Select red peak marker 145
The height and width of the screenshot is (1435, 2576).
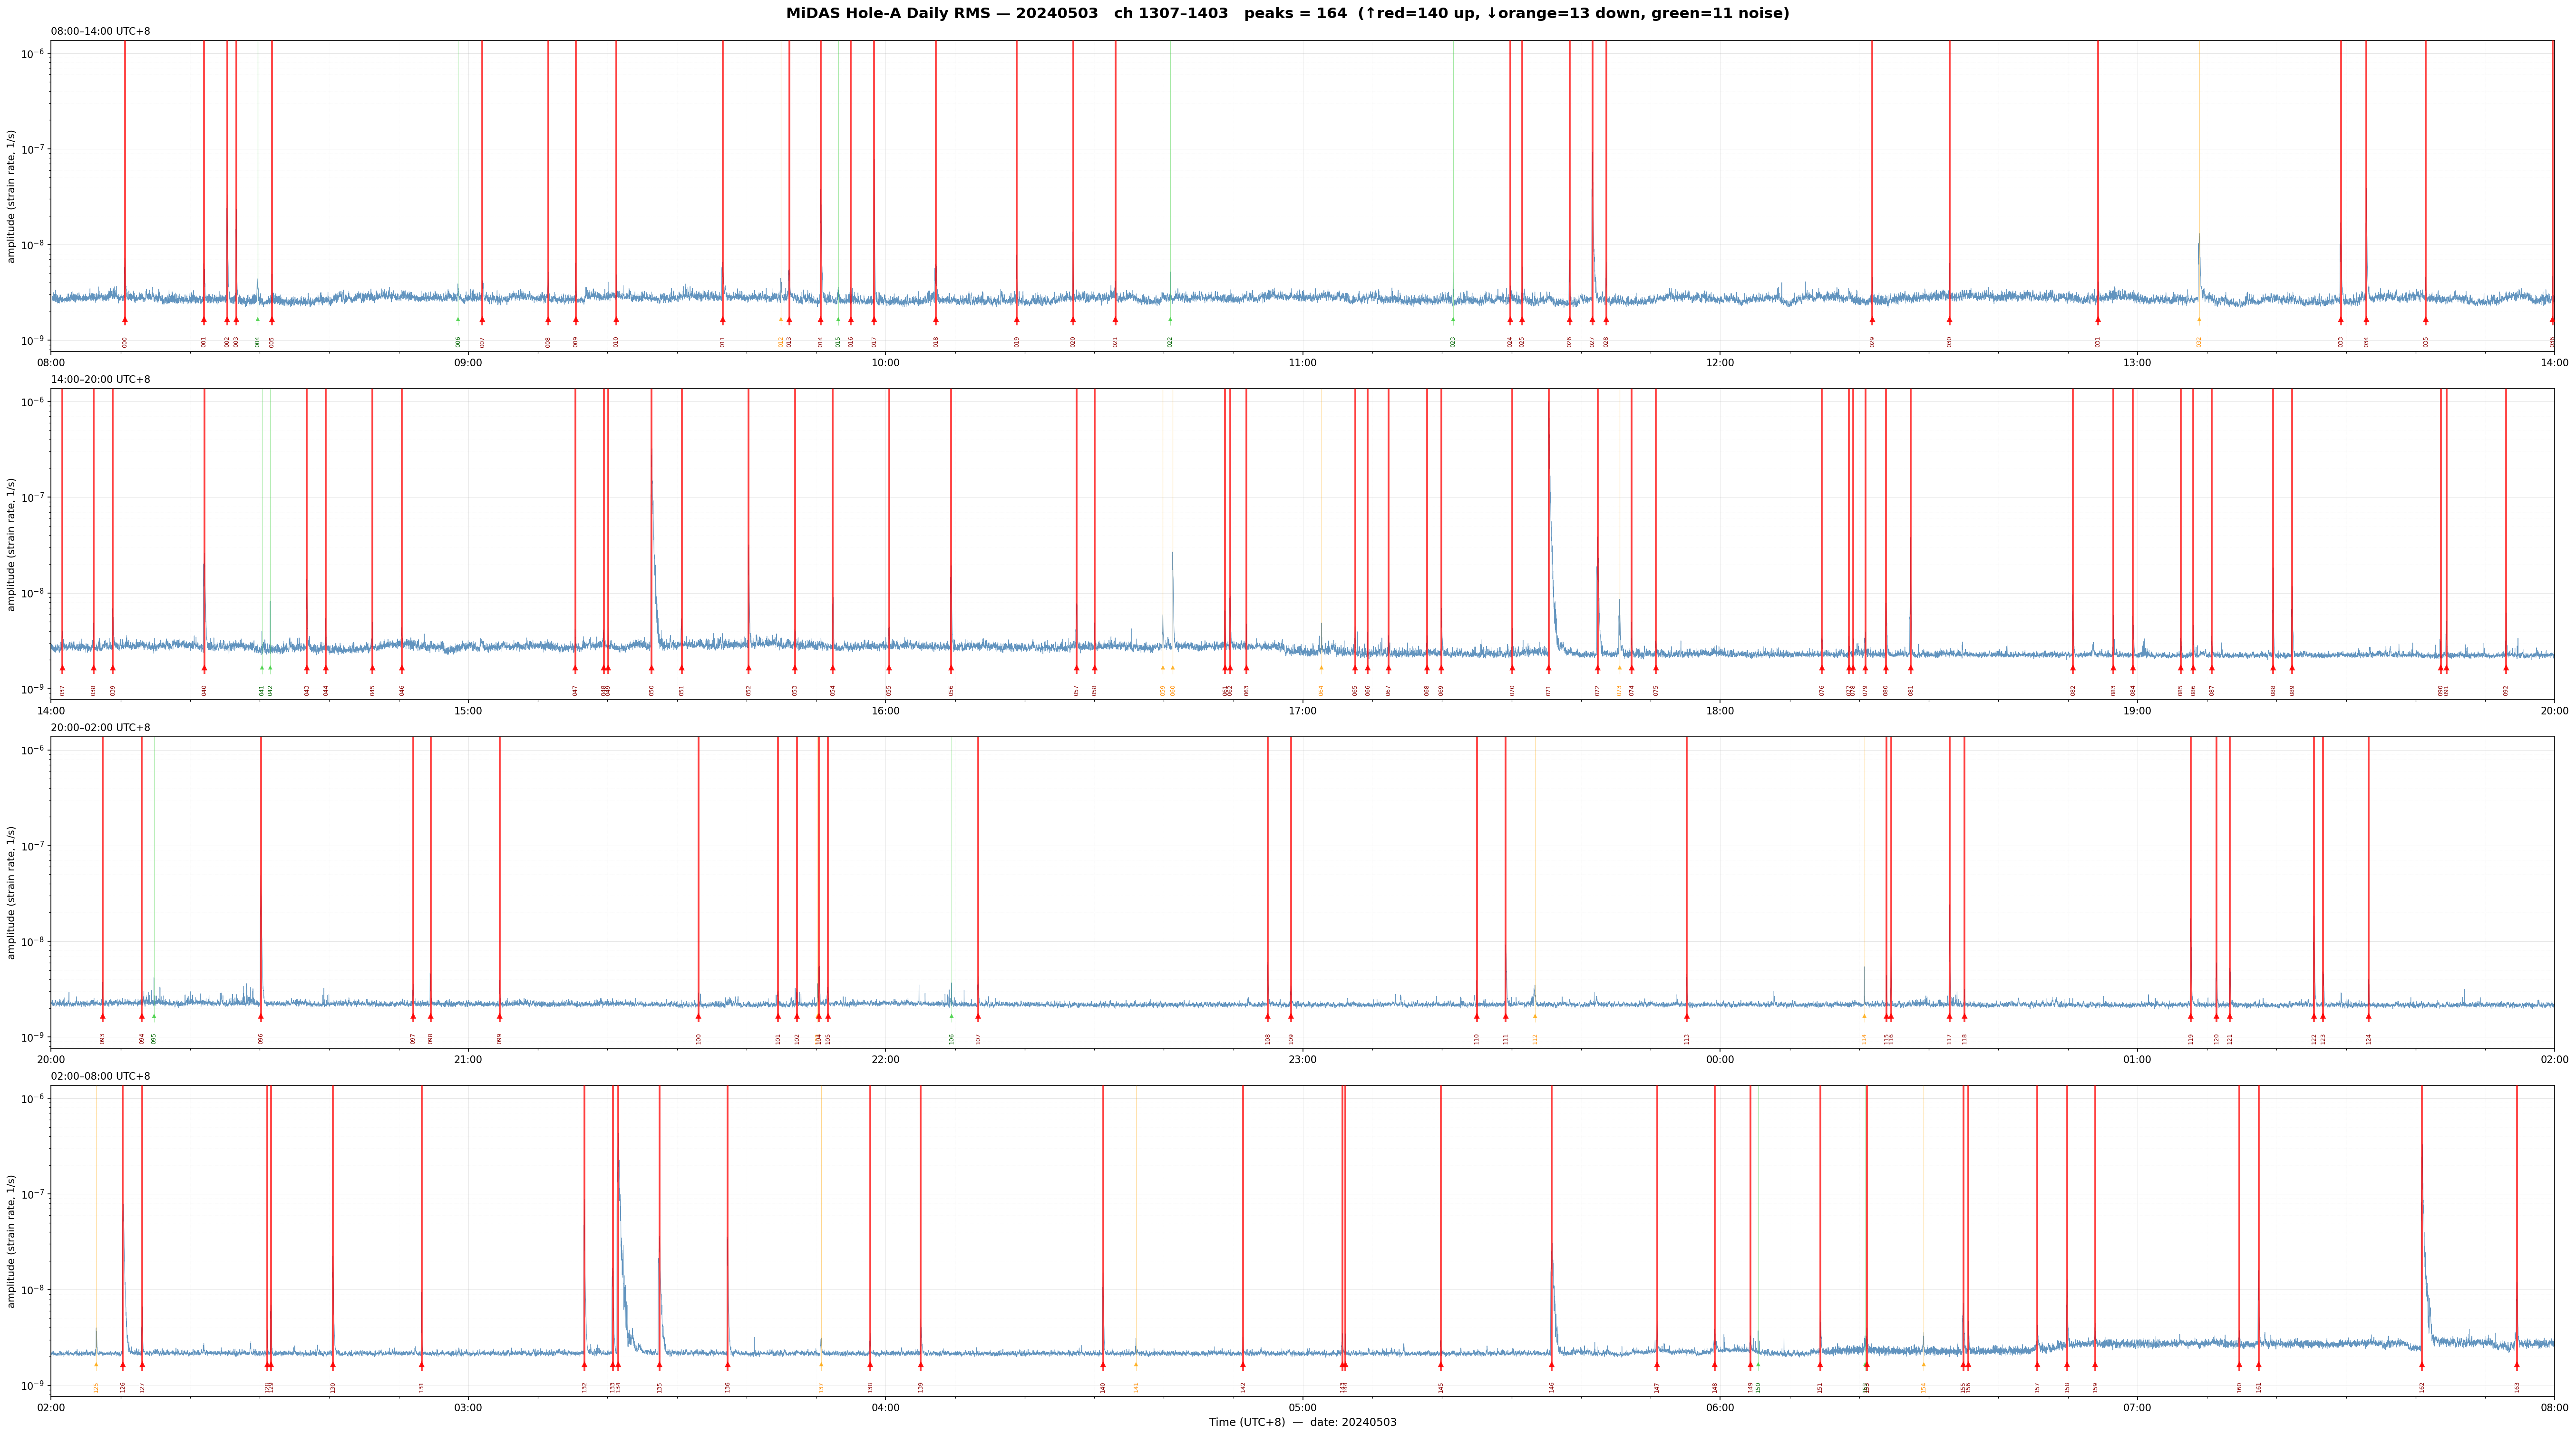tap(1441, 1365)
